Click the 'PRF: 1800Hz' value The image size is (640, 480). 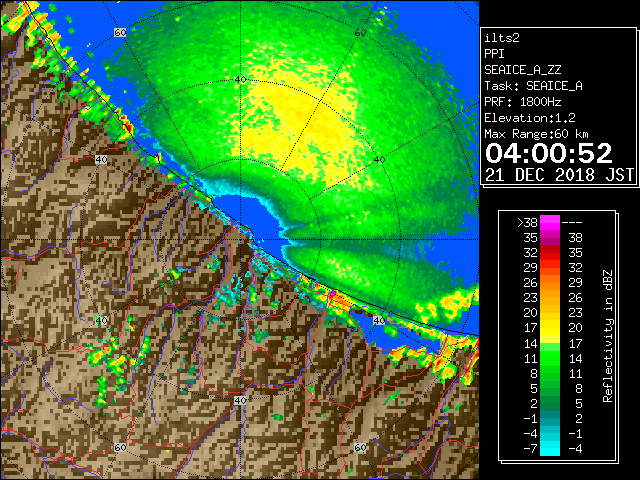(x=523, y=102)
